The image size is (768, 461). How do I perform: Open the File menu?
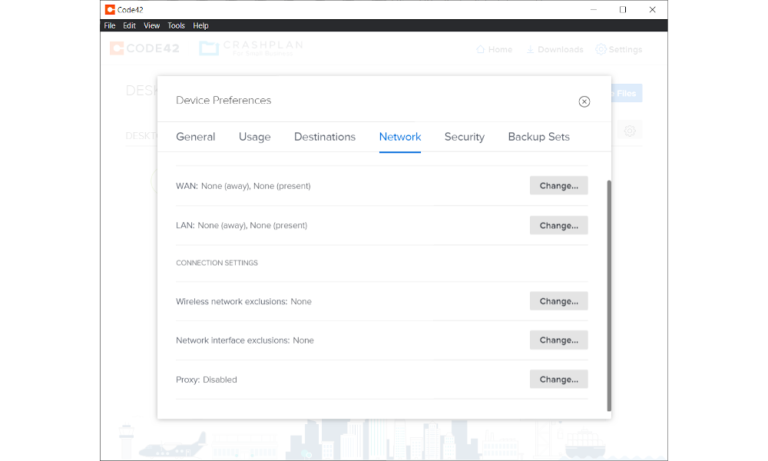click(x=110, y=25)
